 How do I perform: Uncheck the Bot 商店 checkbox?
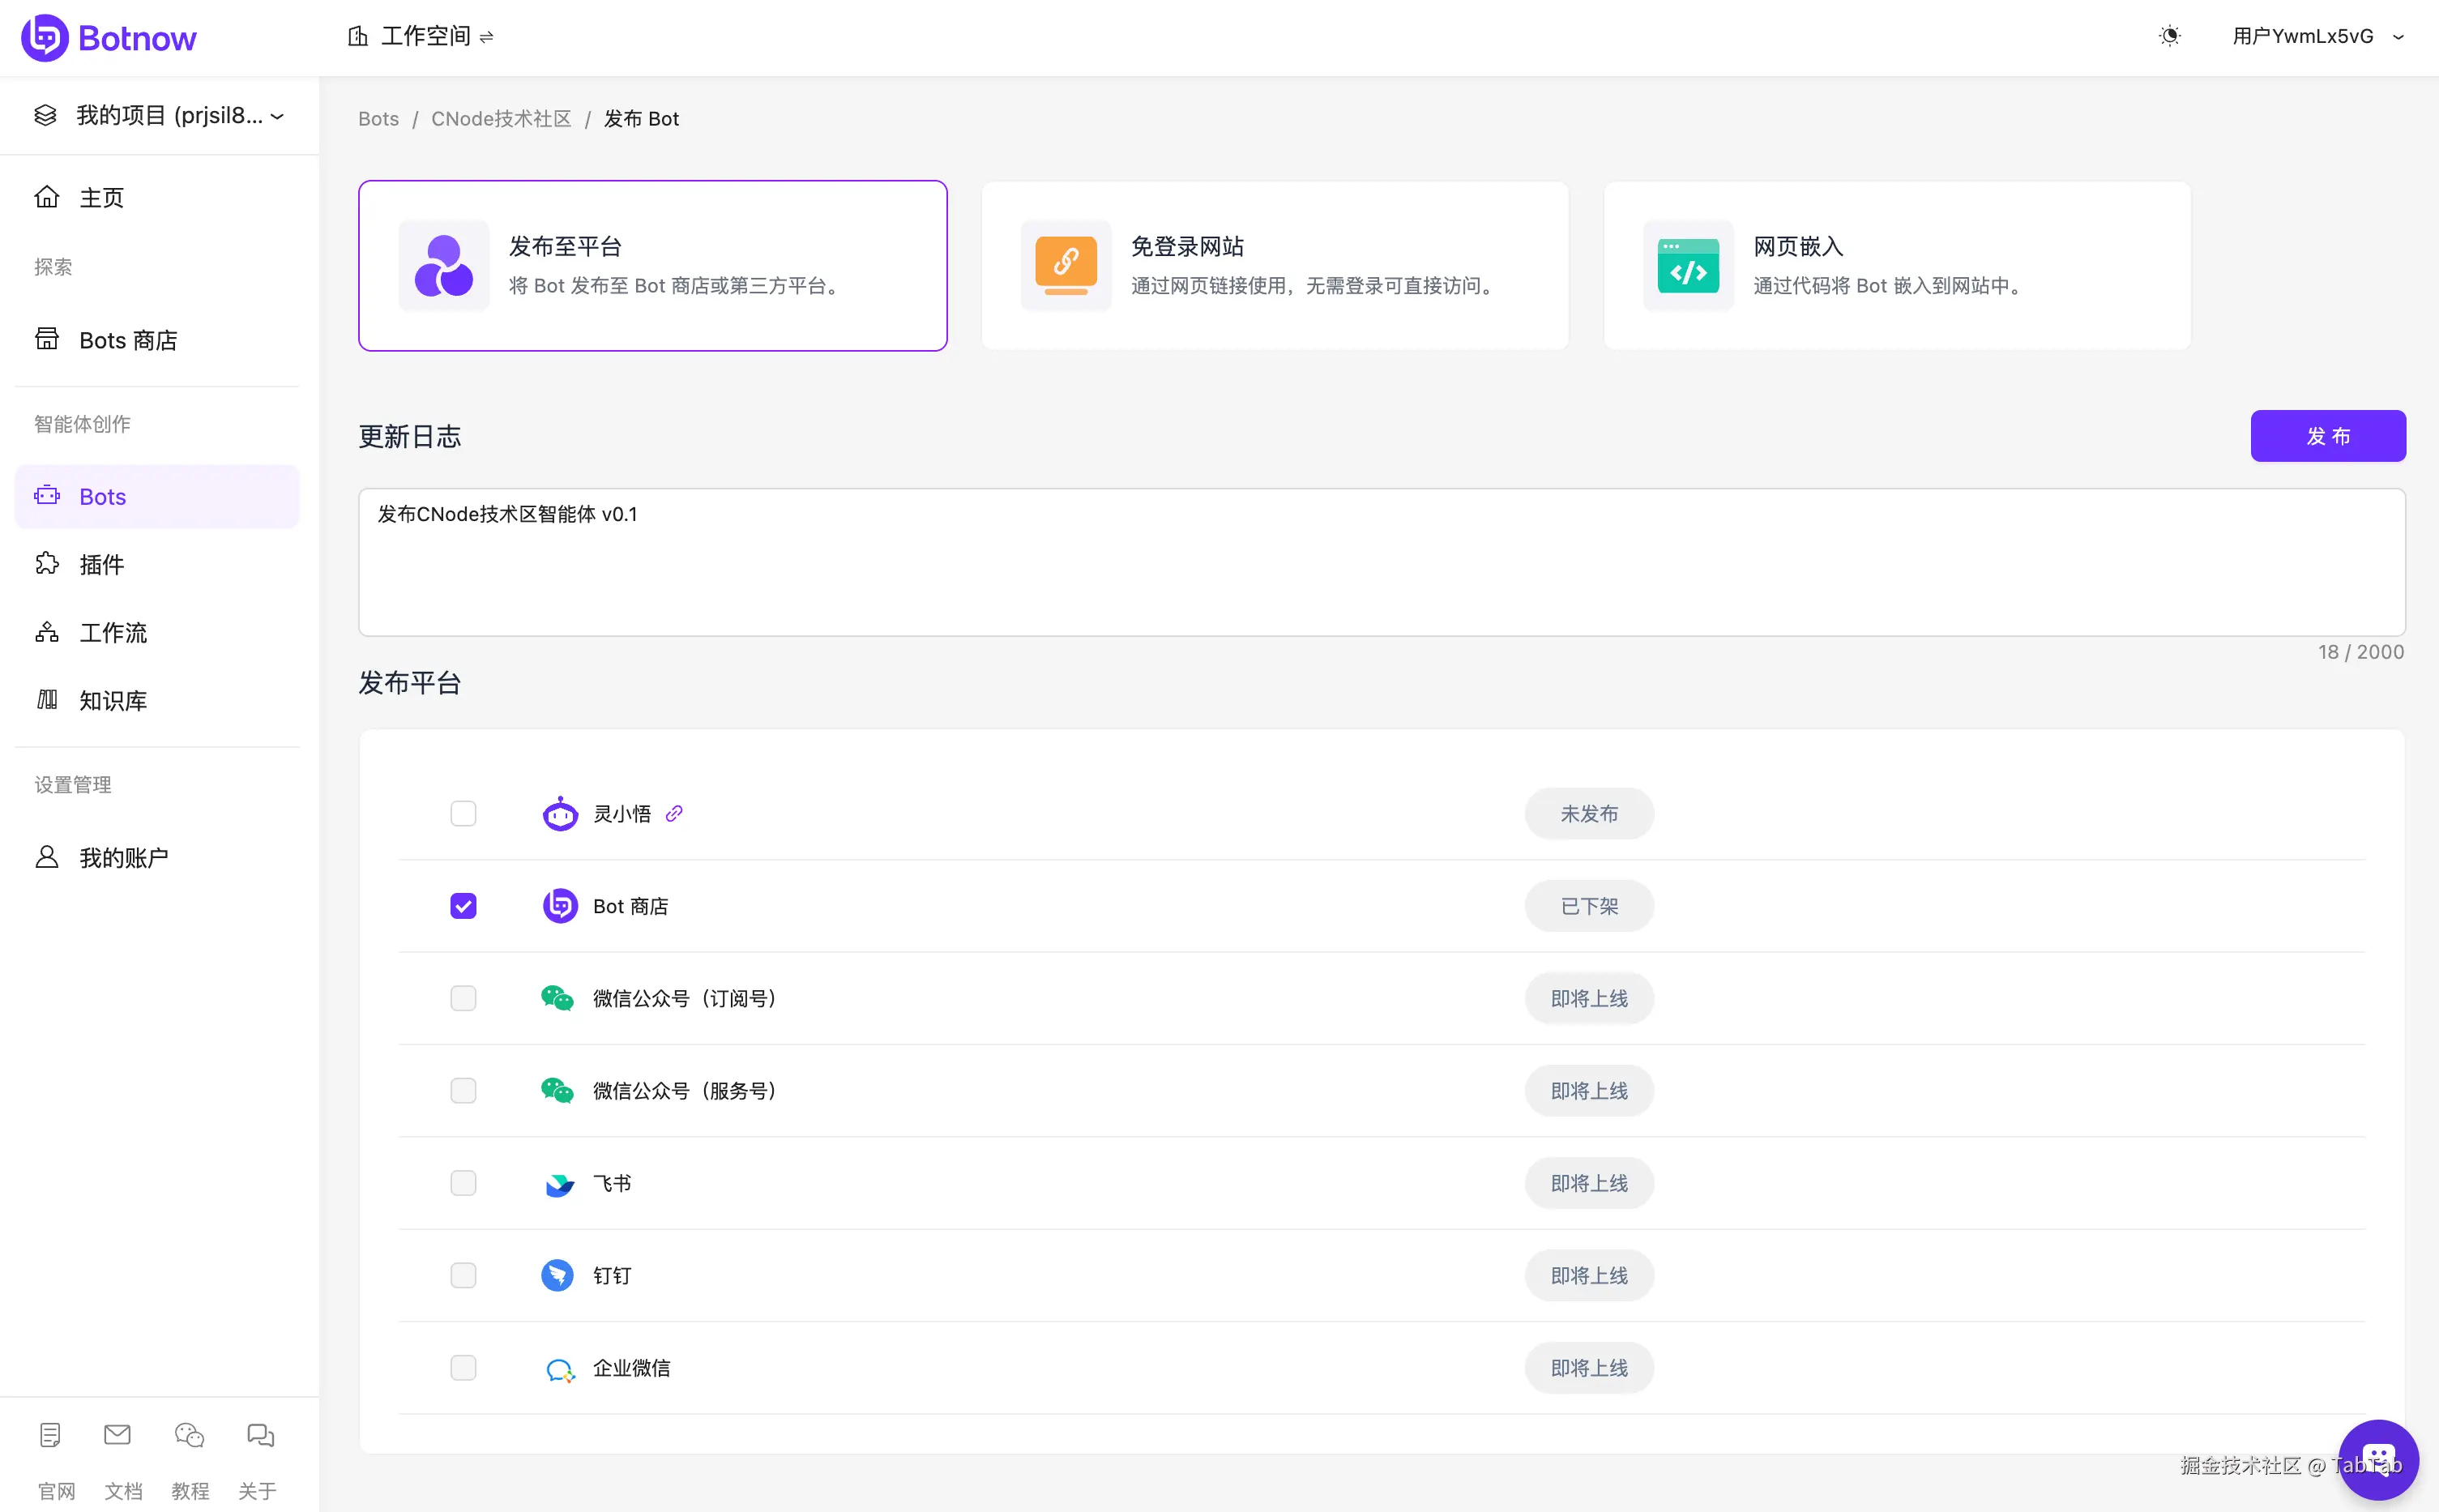(463, 906)
